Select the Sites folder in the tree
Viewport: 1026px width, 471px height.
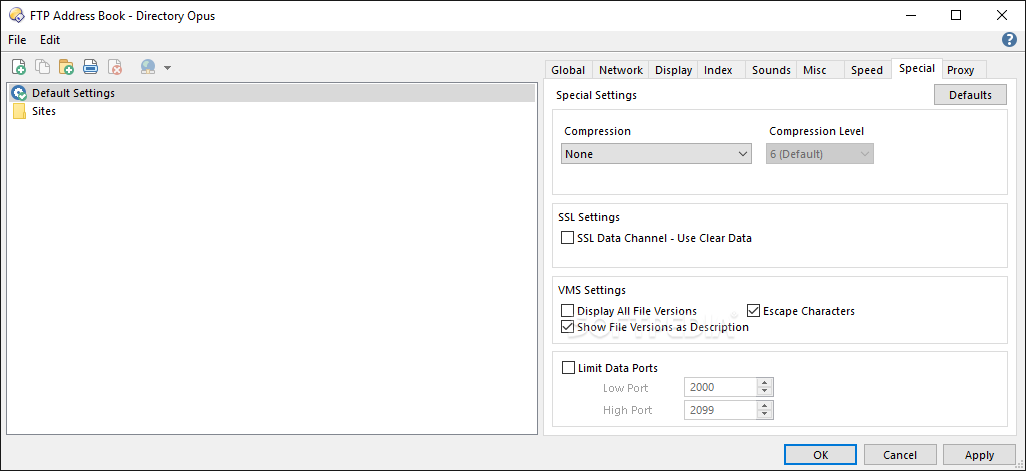pyautogui.click(x=43, y=111)
